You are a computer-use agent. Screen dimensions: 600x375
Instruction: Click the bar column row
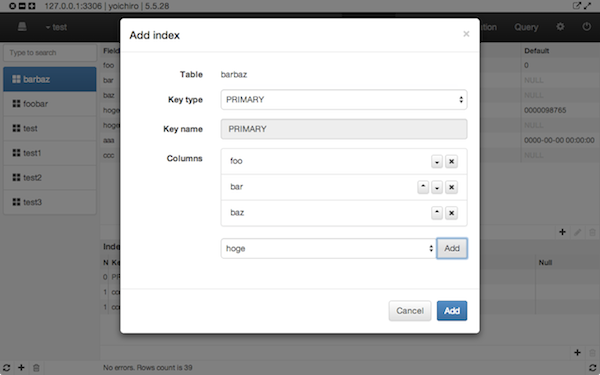point(344,188)
